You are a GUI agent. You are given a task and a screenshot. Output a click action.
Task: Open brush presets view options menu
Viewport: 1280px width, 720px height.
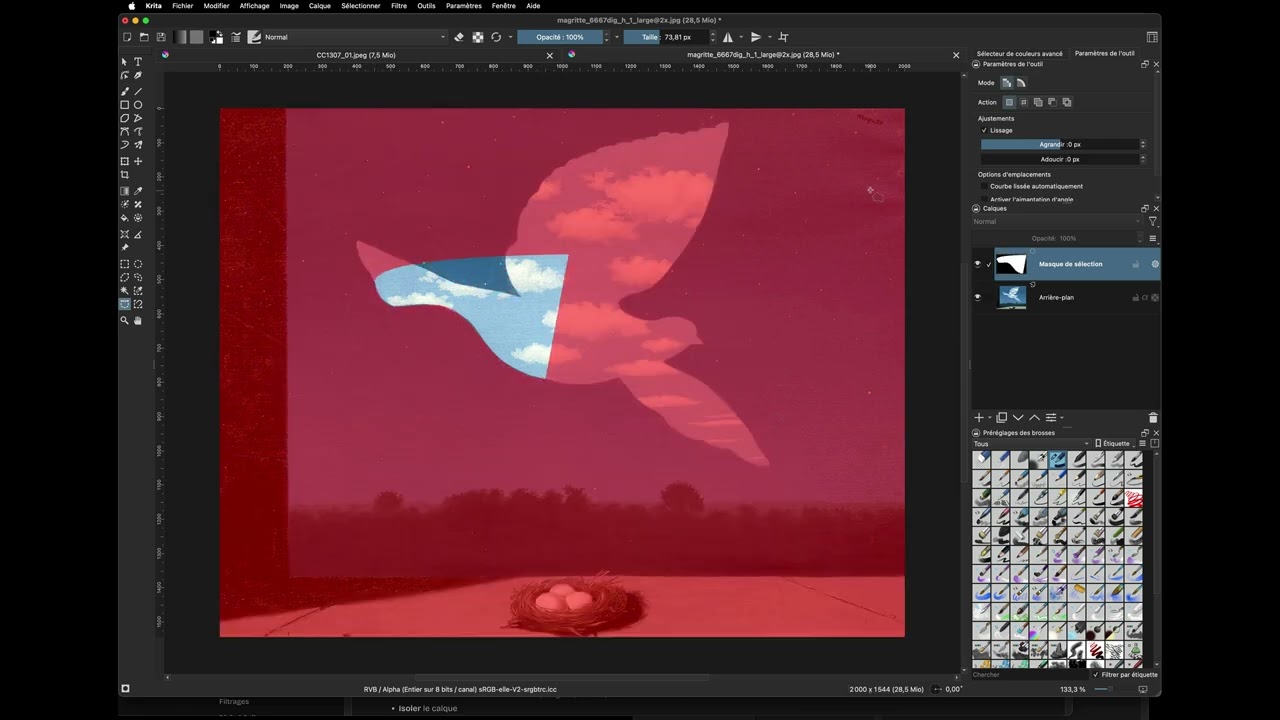(x=1143, y=444)
